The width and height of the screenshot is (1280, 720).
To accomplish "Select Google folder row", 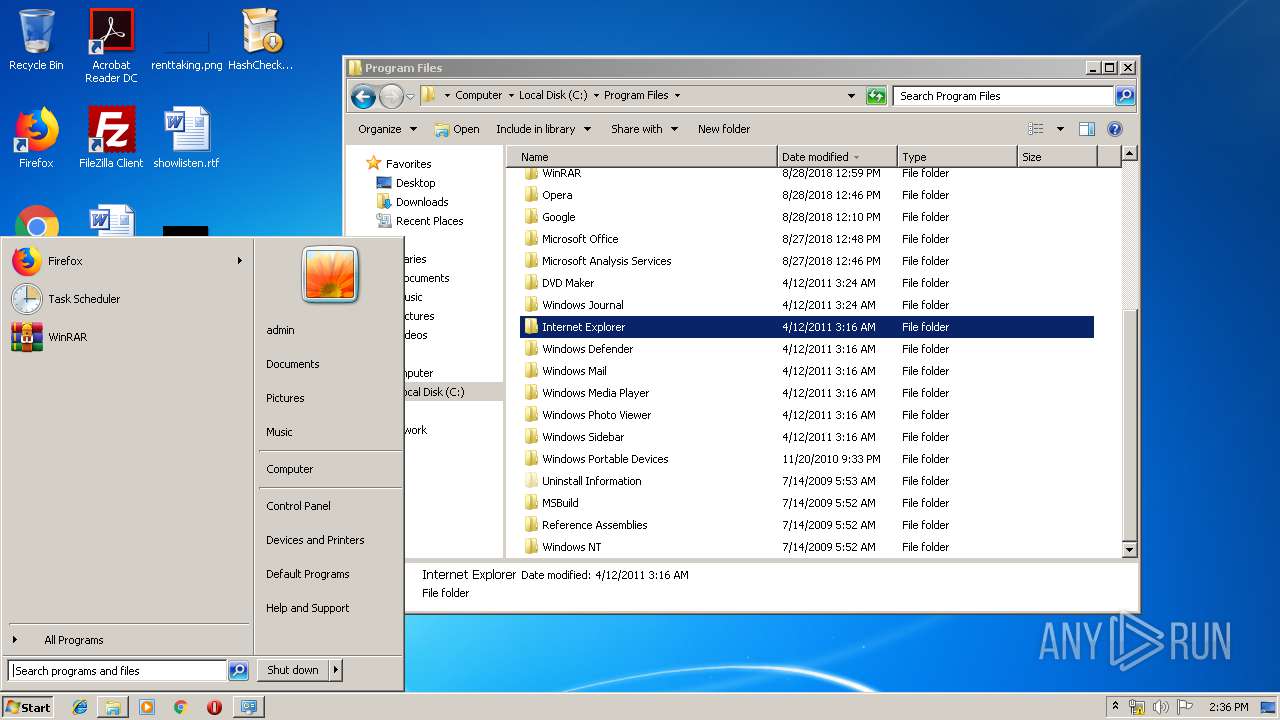I will 807,217.
